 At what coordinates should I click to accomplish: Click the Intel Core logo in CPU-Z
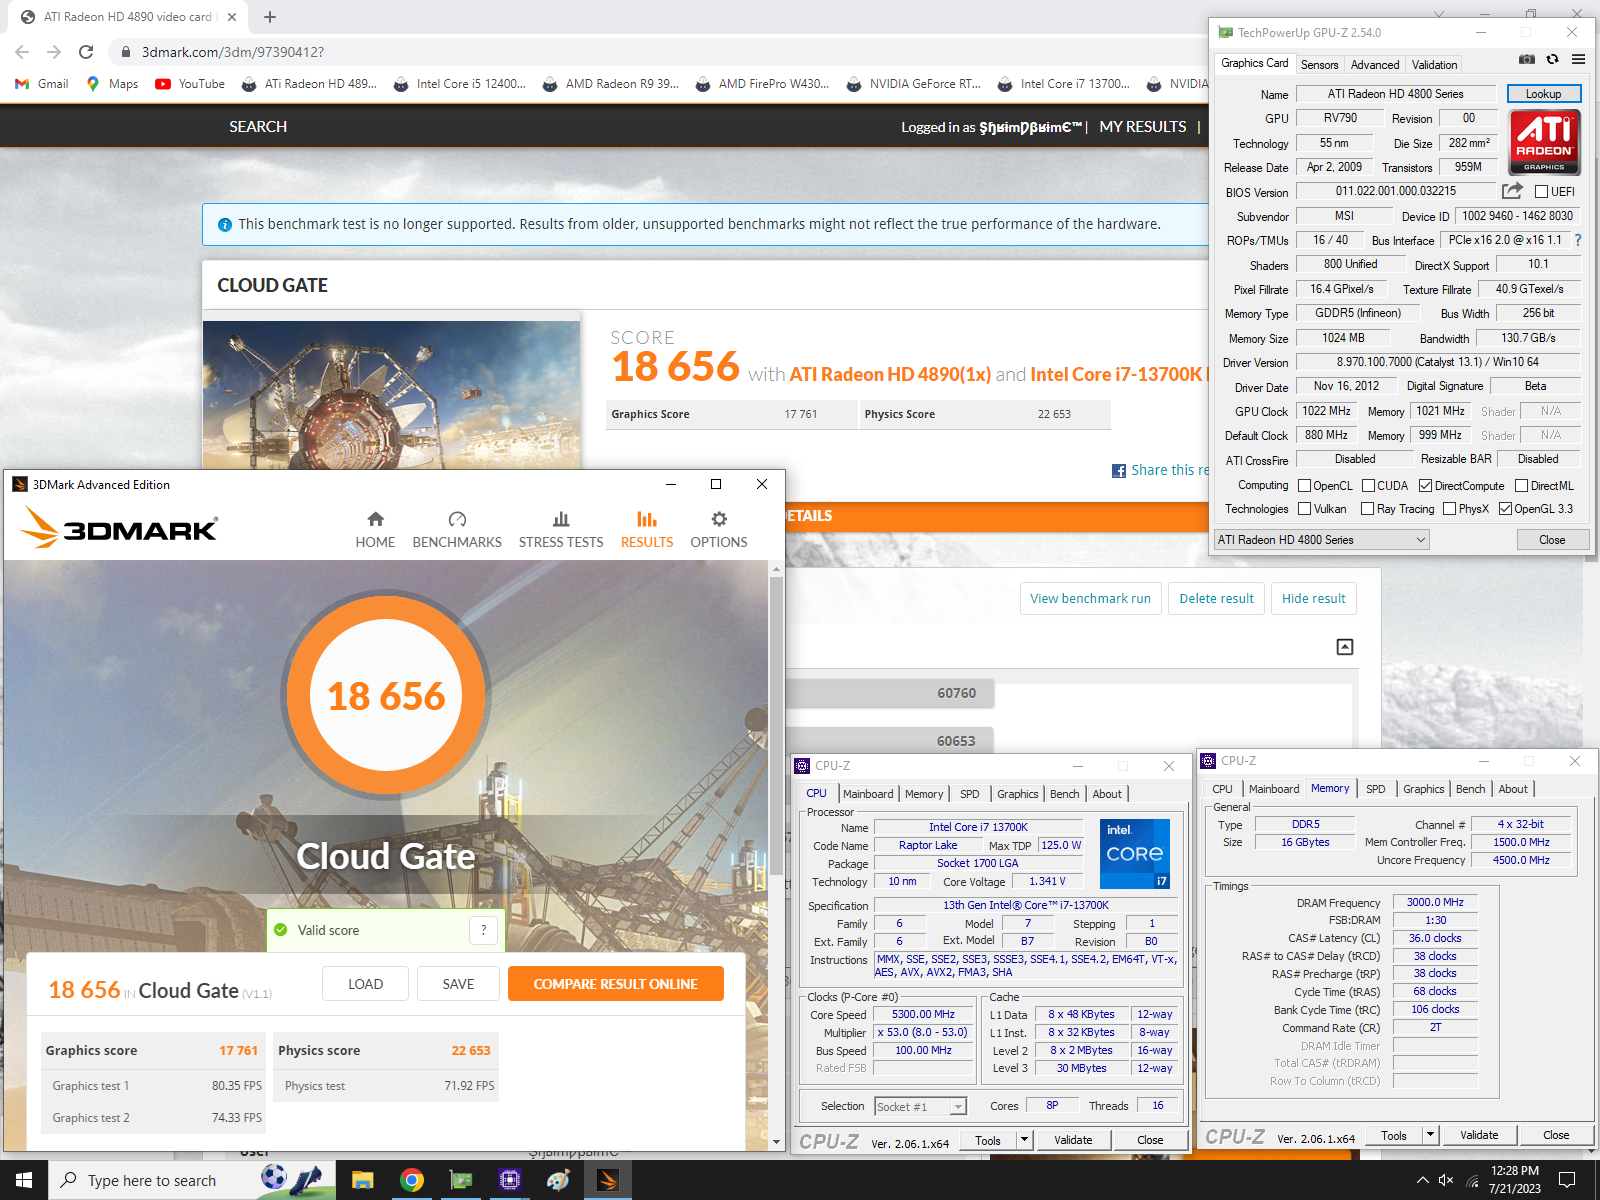click(x=1134, y=854)
